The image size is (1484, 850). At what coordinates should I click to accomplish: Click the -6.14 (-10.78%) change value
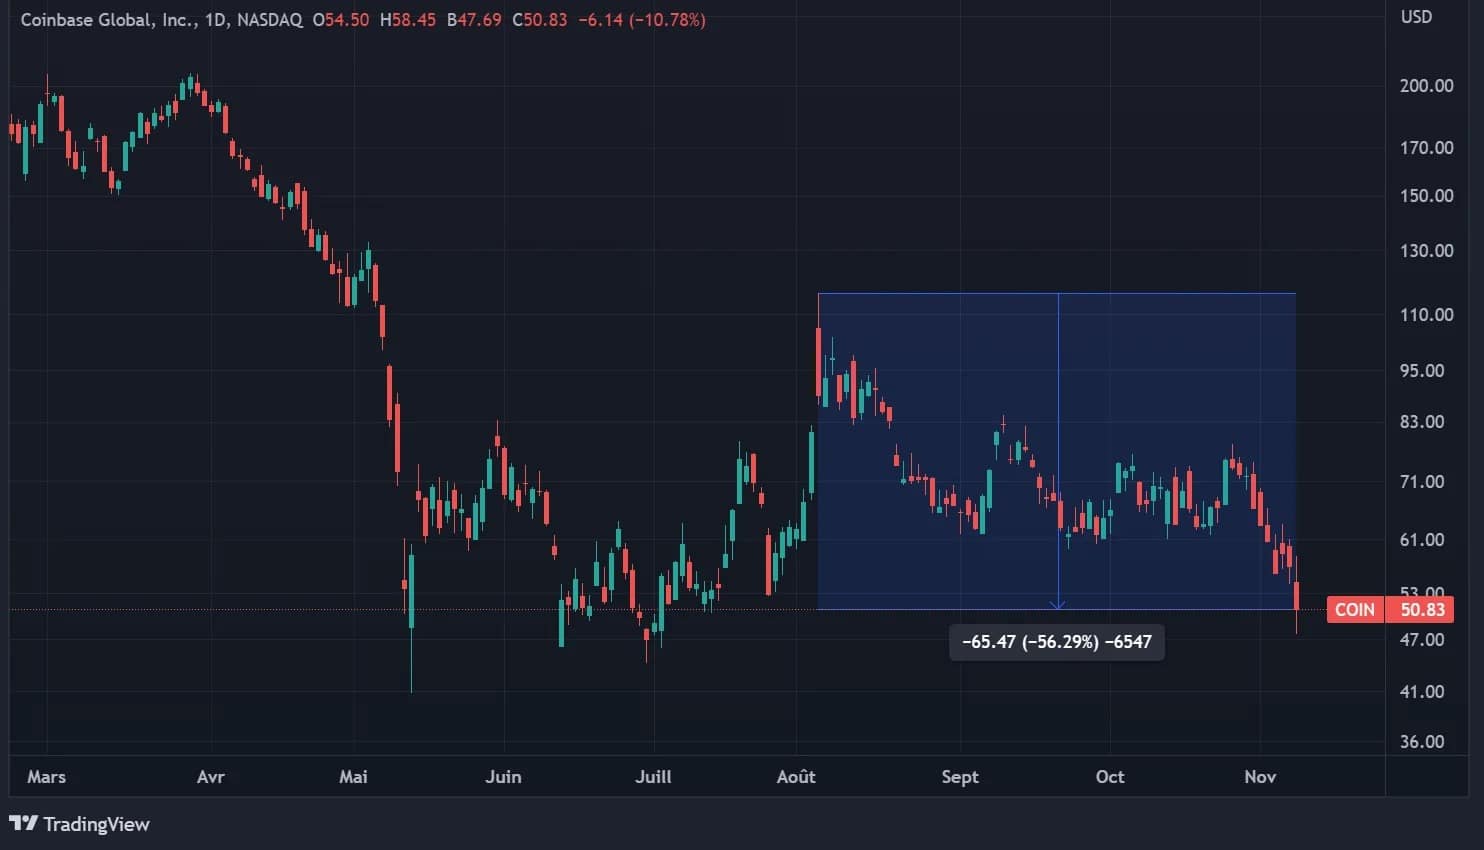click(x=642, y=20)
